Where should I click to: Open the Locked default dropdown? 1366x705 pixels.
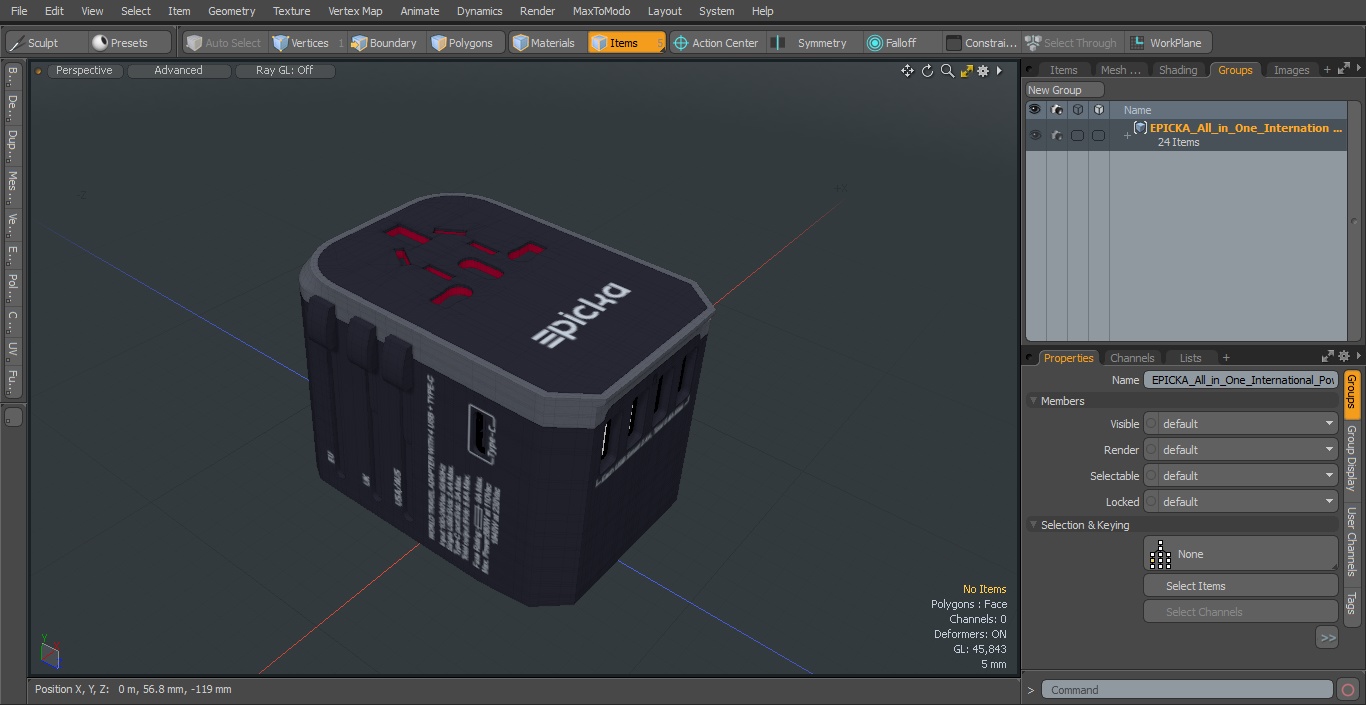1248,502
